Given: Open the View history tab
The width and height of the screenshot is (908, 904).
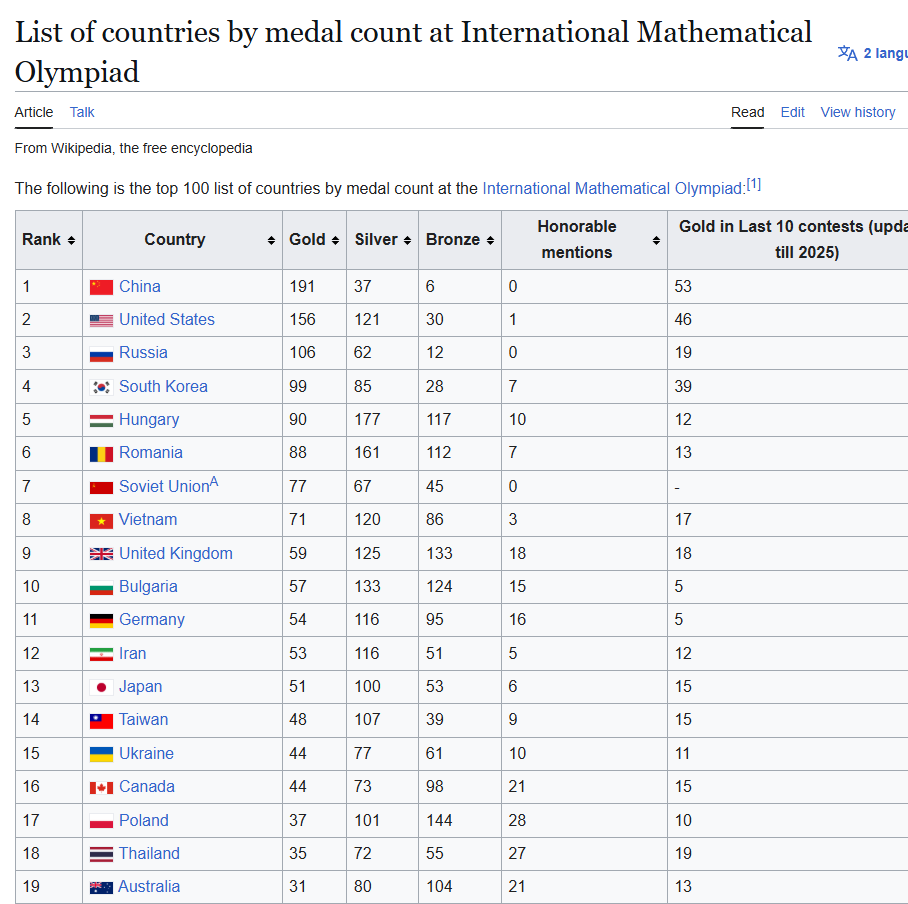Looking at the screenshot, I should click(x=858, y=112).
